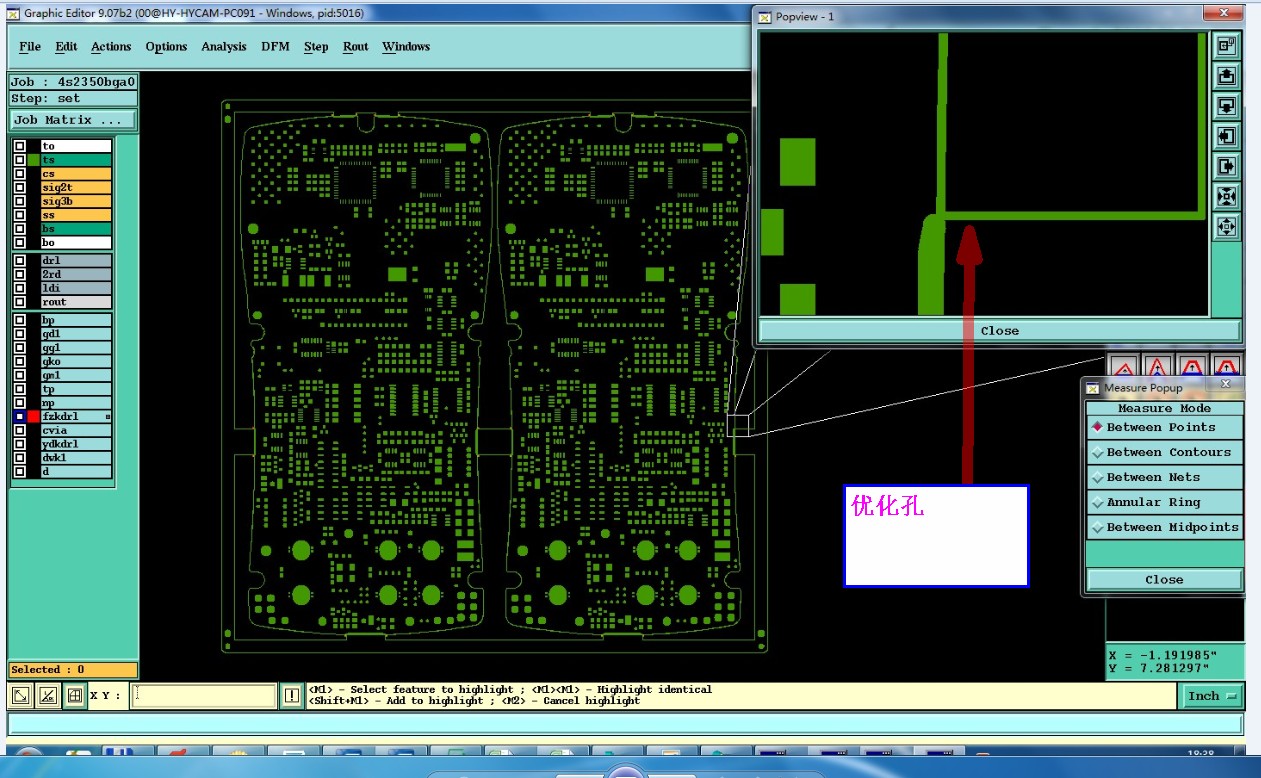Click green color swatch of layer ts
Image resolution: width=1261 pixels, height=778 pixels.
click(x=33, y=160)
